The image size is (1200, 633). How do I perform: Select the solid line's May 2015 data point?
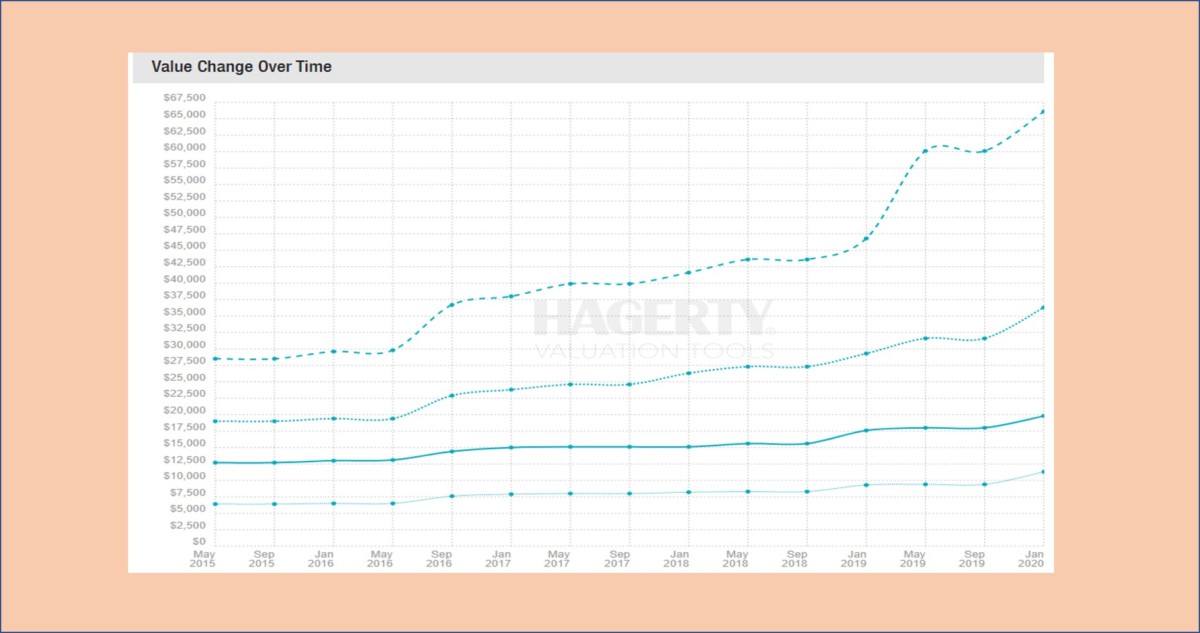pyautogui.click(x=216, y=462)
